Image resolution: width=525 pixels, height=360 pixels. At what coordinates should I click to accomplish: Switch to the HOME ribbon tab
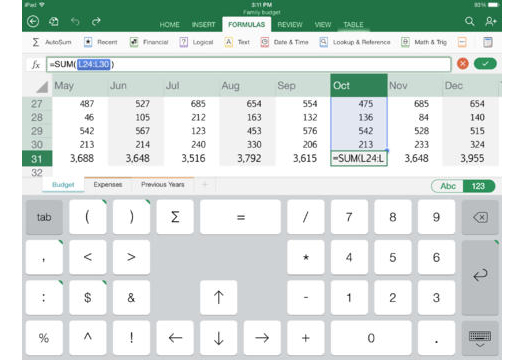(169, 25)
